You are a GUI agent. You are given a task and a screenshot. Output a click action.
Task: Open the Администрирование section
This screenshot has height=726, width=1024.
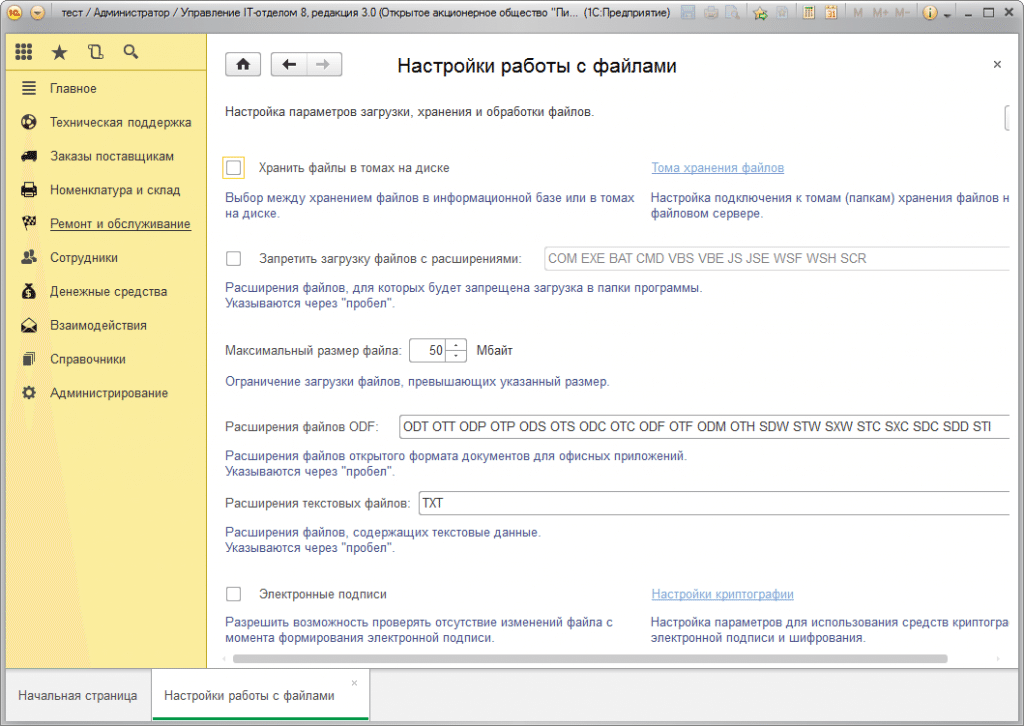[108, 393]
